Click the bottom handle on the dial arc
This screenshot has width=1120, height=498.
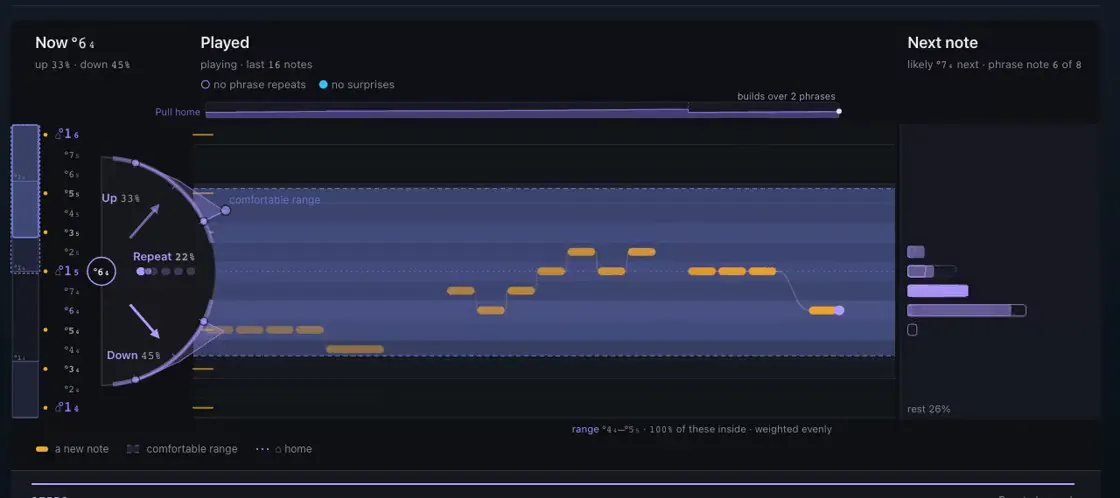[x=135, y=379]
